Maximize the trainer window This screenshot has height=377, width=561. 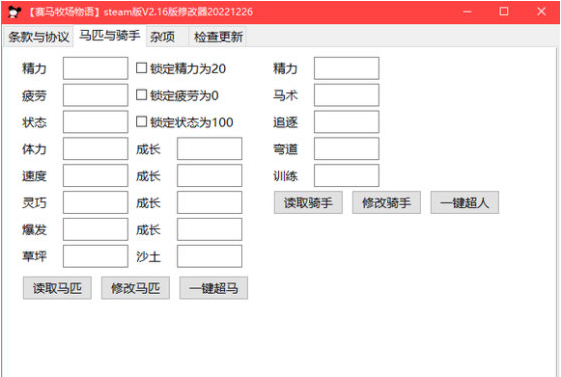tap(504, 11)
